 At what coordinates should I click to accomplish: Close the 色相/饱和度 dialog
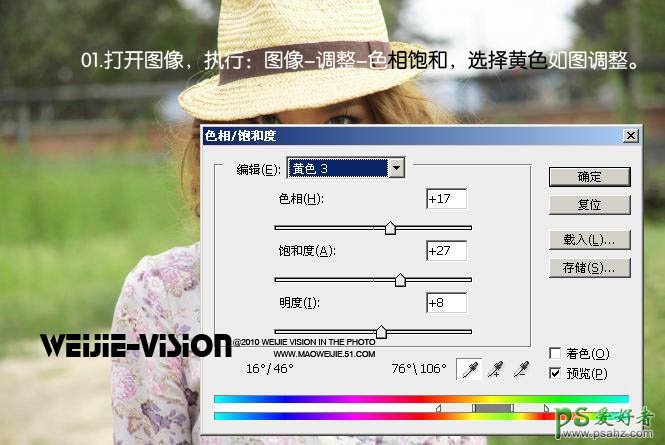(629, 135)
